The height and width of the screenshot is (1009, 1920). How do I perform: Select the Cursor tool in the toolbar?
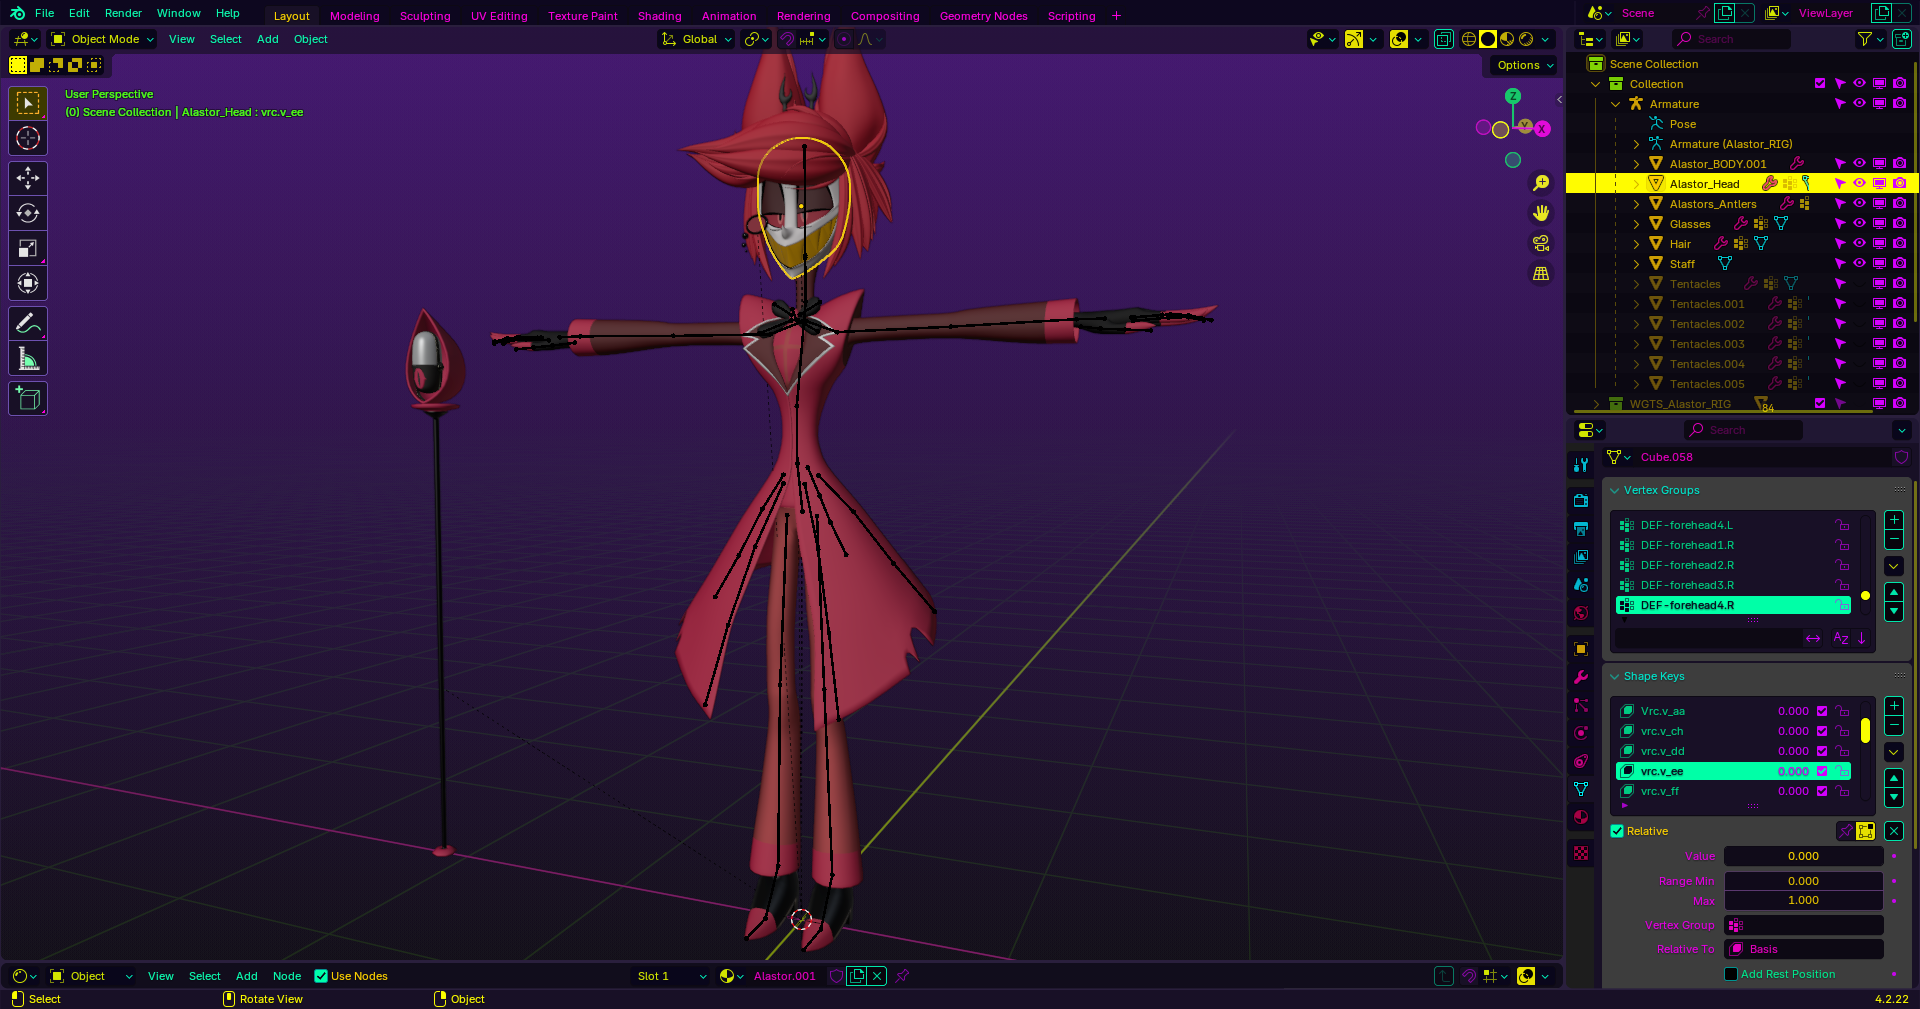[28, 138]
